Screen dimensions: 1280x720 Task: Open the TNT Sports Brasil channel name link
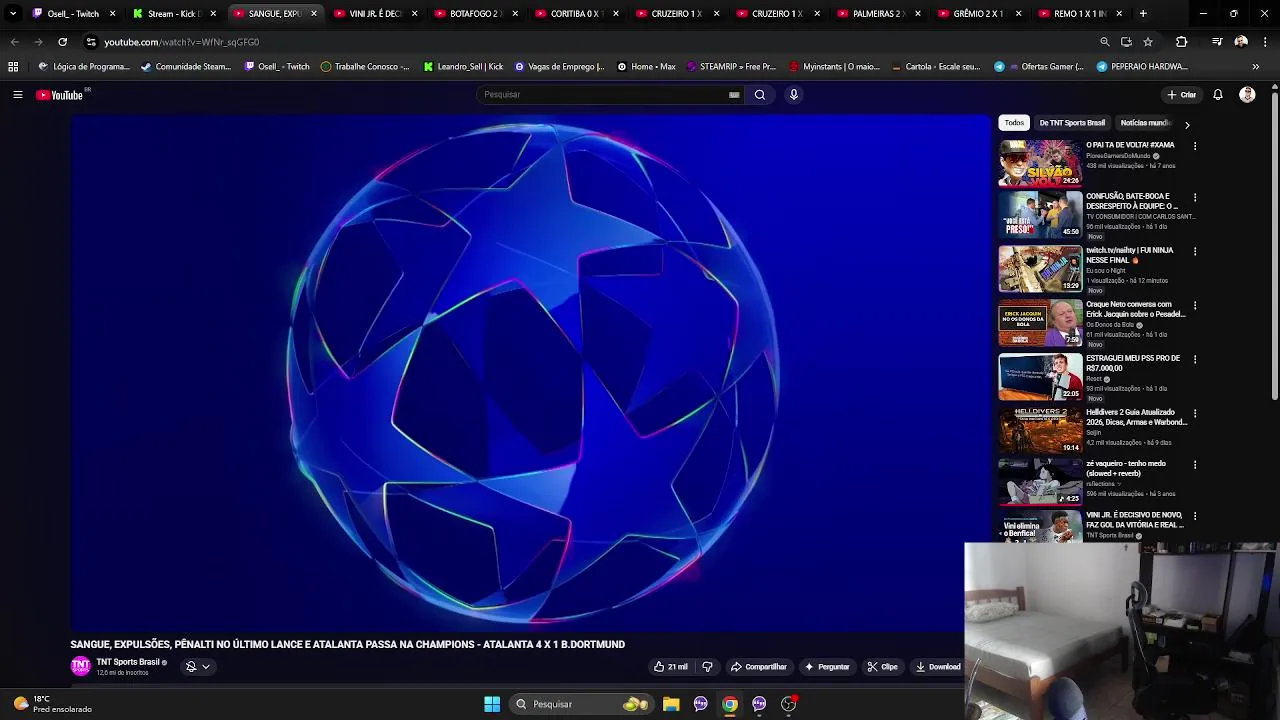[x=128, y=662]
